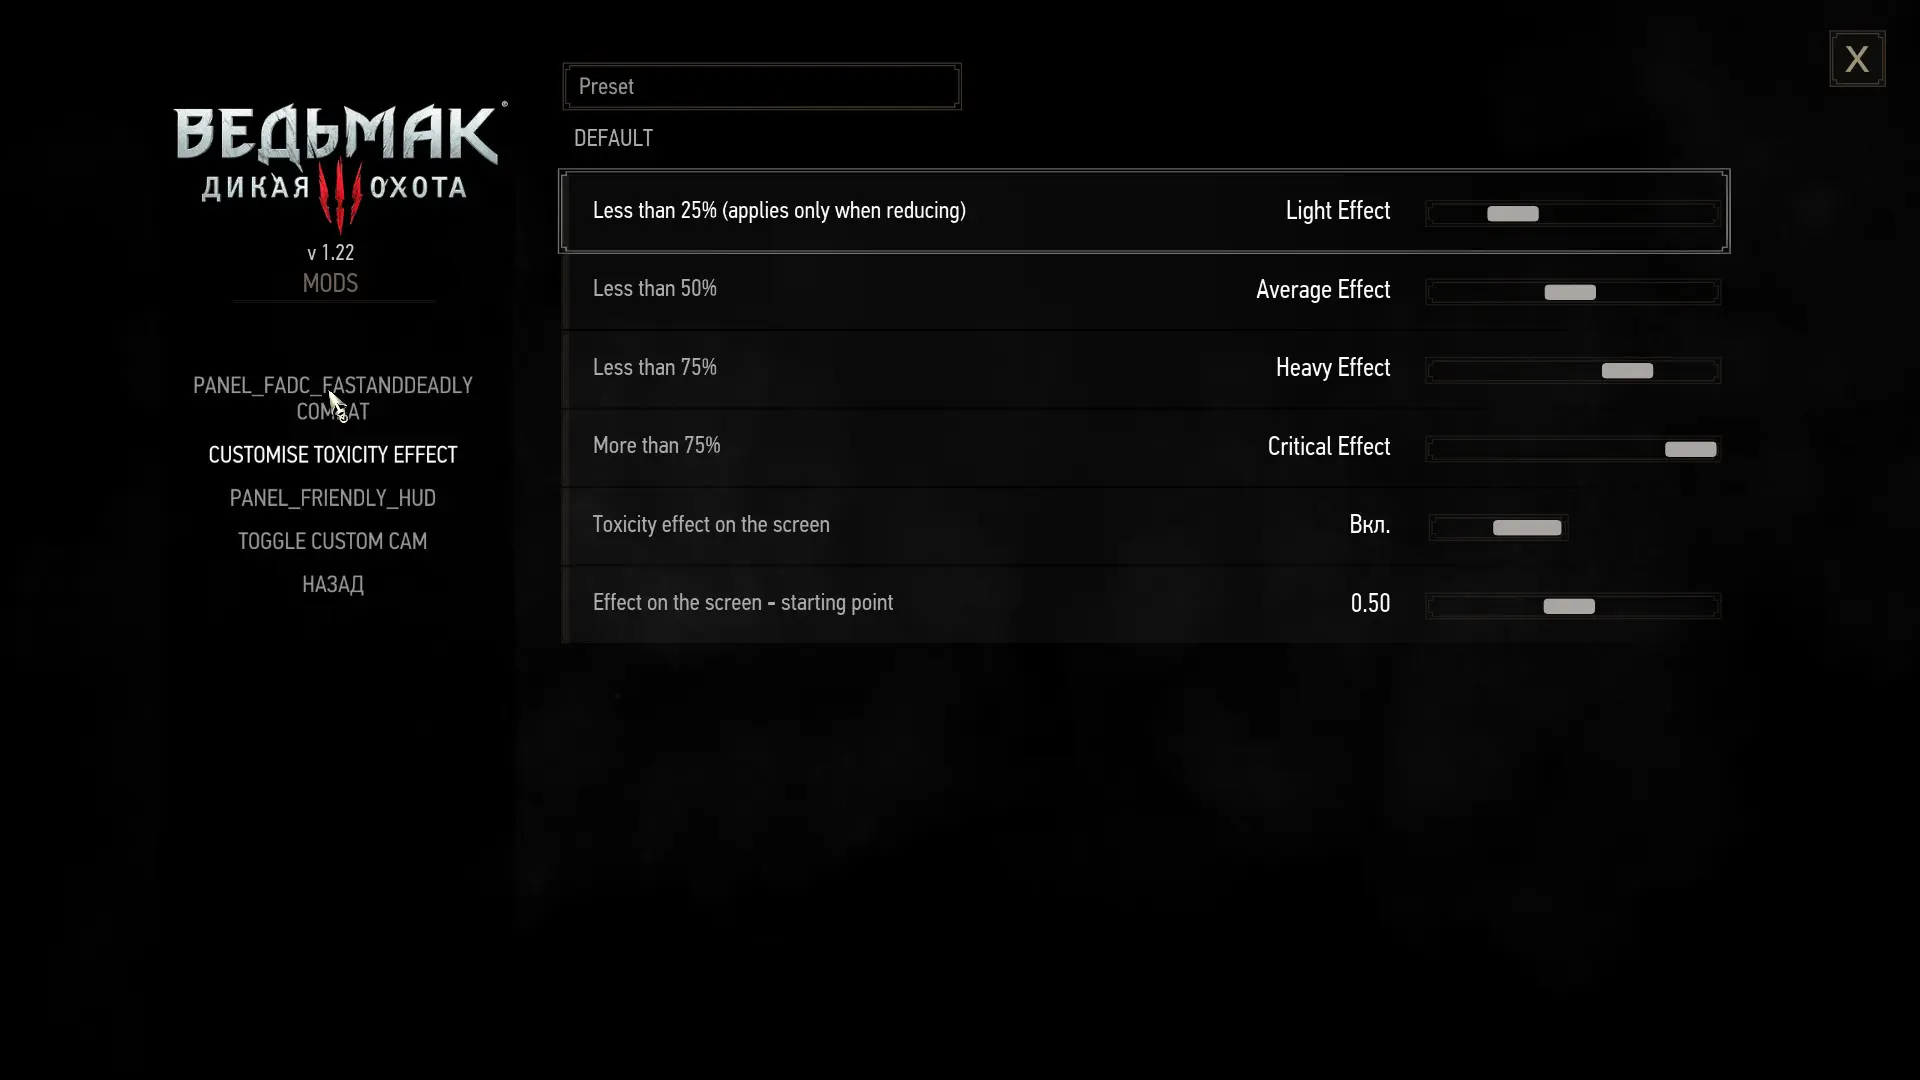Click the Witcher Wild Hunt logo
1920x1080 pixels.
coord(339,166)
